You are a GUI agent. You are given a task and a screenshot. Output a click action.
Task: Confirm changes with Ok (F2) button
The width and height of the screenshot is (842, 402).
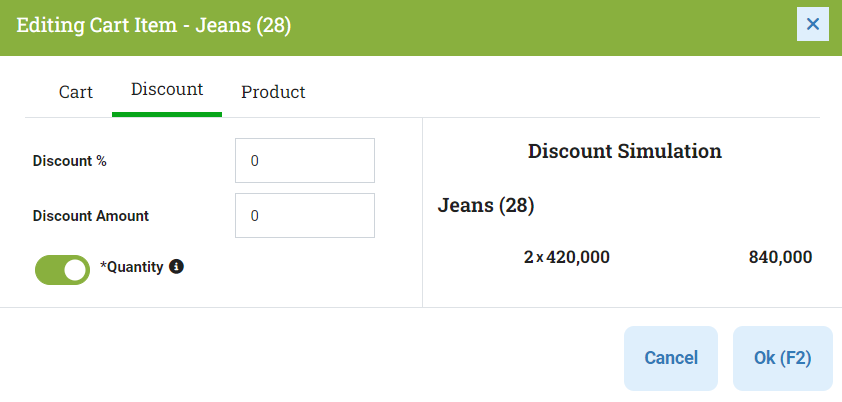point(782,358)
